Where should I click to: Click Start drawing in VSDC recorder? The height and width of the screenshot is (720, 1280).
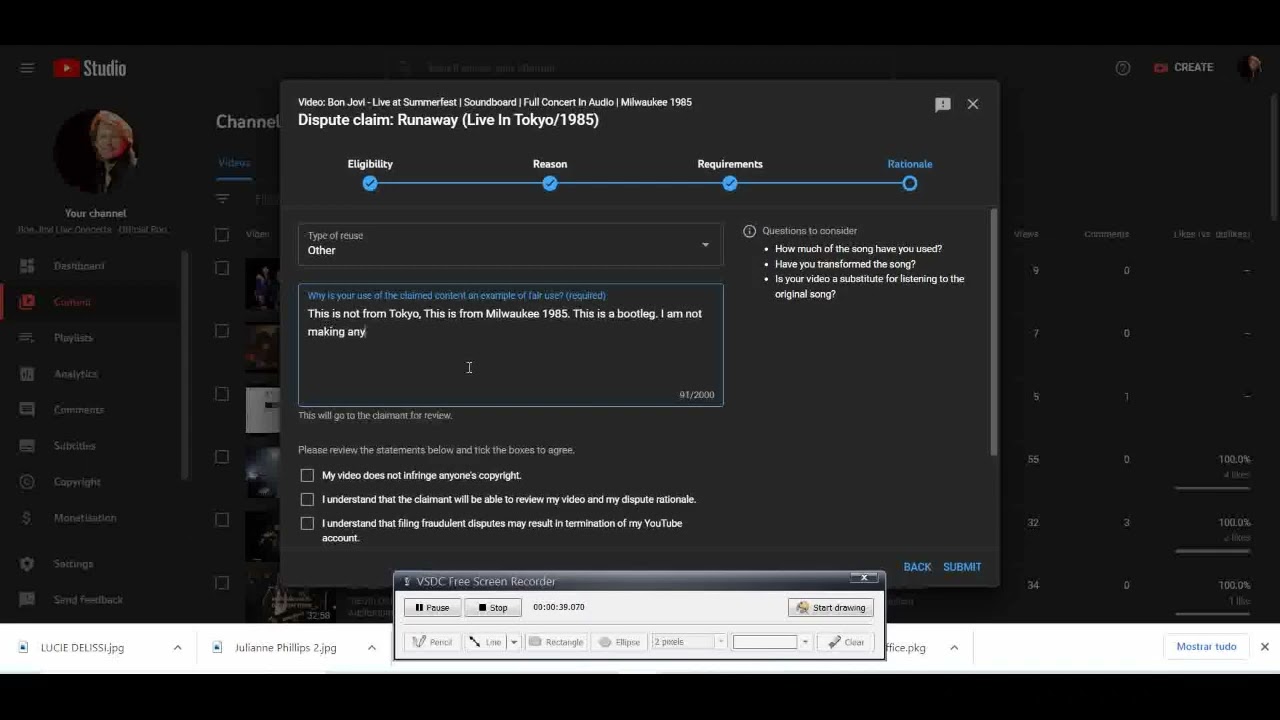pyautogui.click(x=831, y=607)
